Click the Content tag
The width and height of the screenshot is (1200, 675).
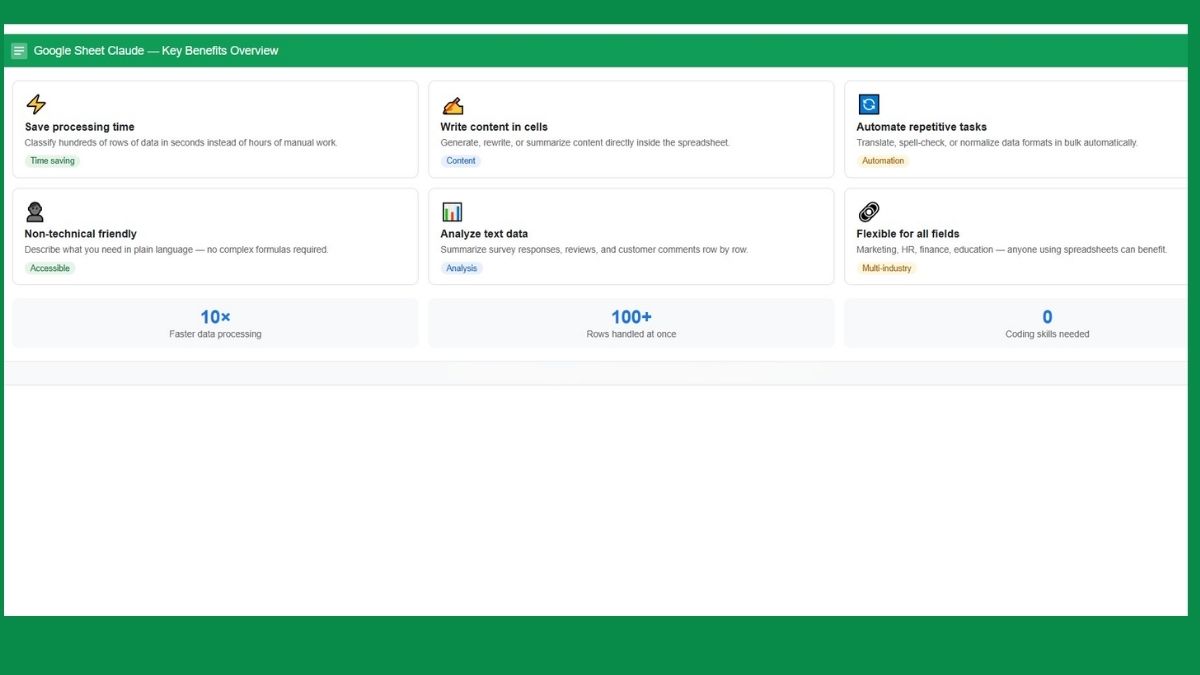[461, 161]
